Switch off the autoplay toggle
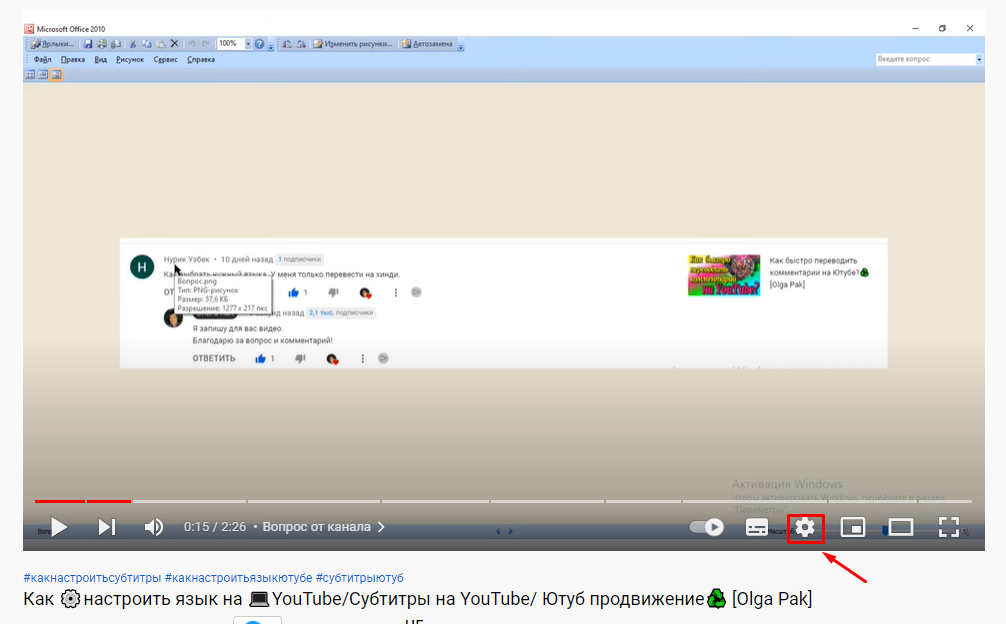1006x624 pixels. (x=706, y=527)
